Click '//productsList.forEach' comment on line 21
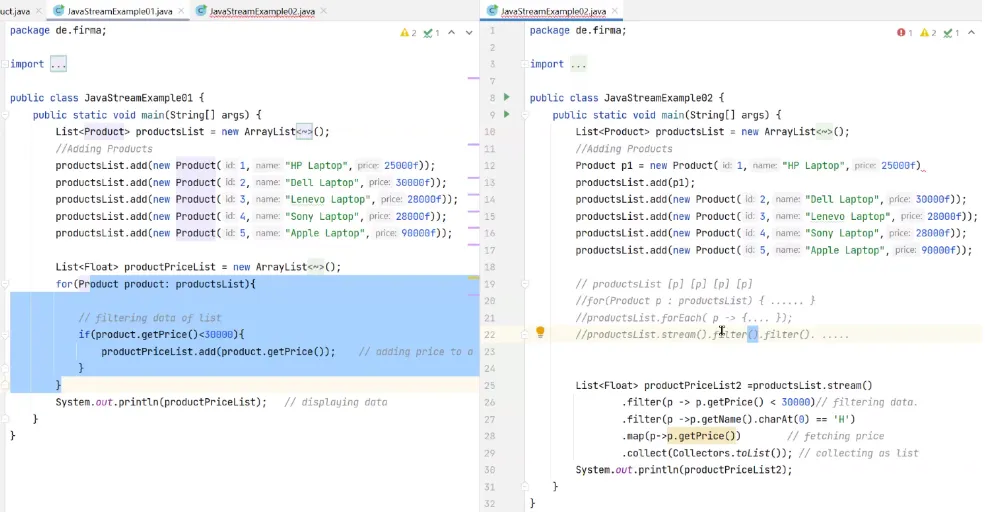Image resolution: width=985 pixels, height=512 pixels. (636, 318)
